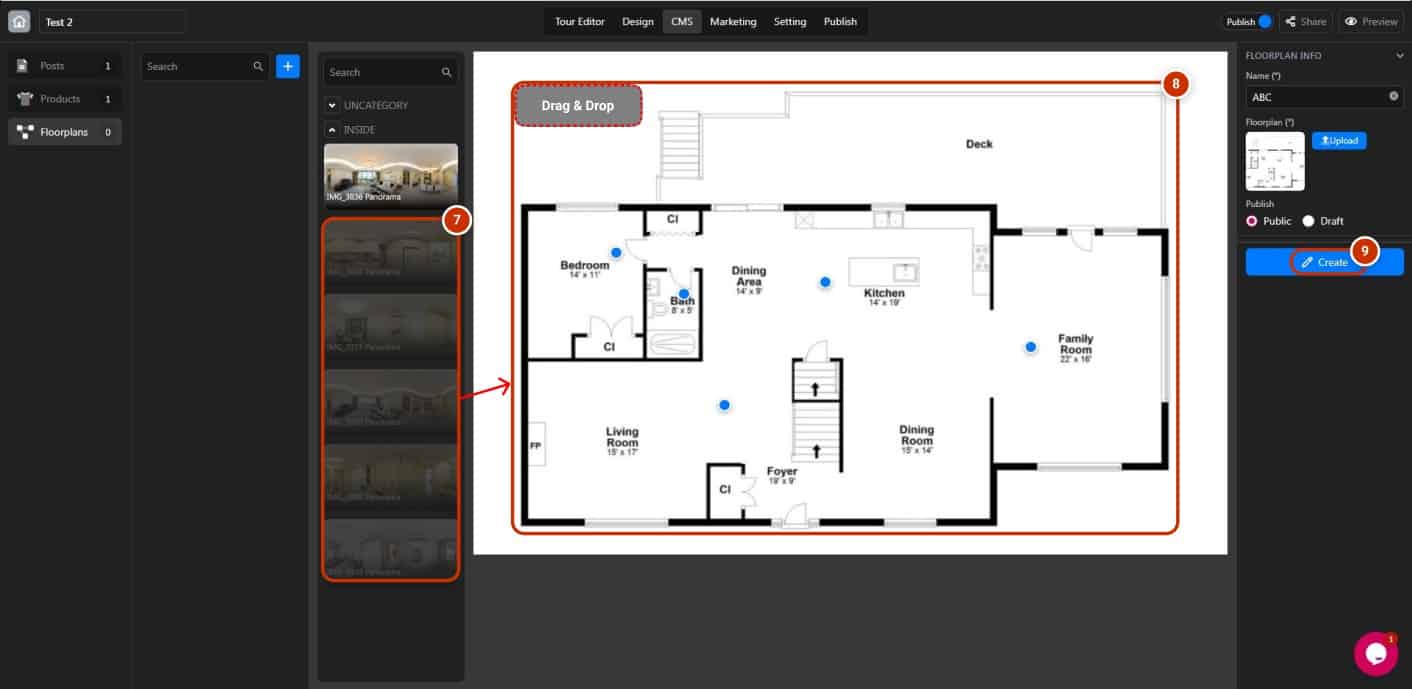The image size is (1412, 689).
Task: Toggle the Publish switch in the top bar
Action: (x=1270, y=20)
